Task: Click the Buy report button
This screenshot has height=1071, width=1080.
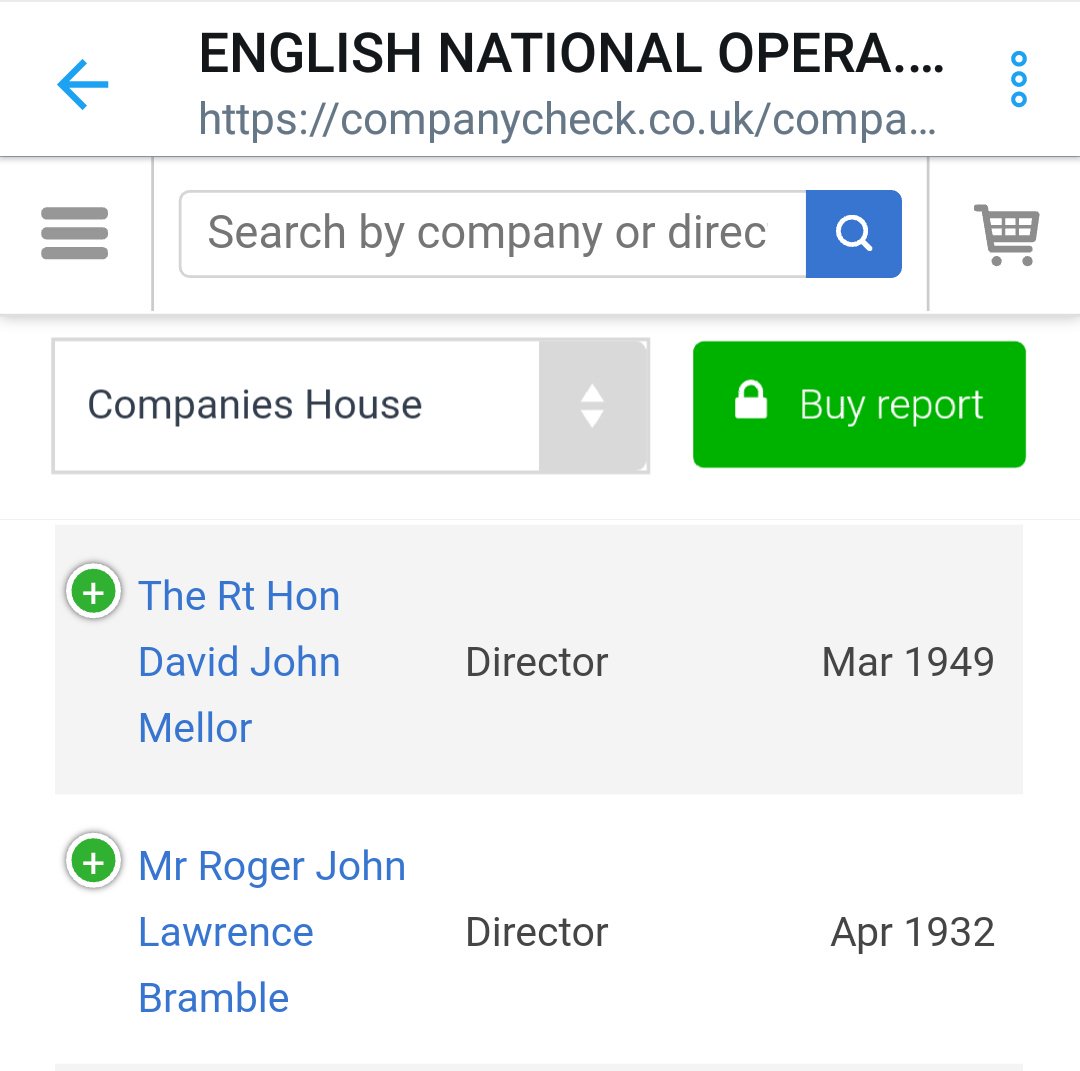Action: pos(859,405)
